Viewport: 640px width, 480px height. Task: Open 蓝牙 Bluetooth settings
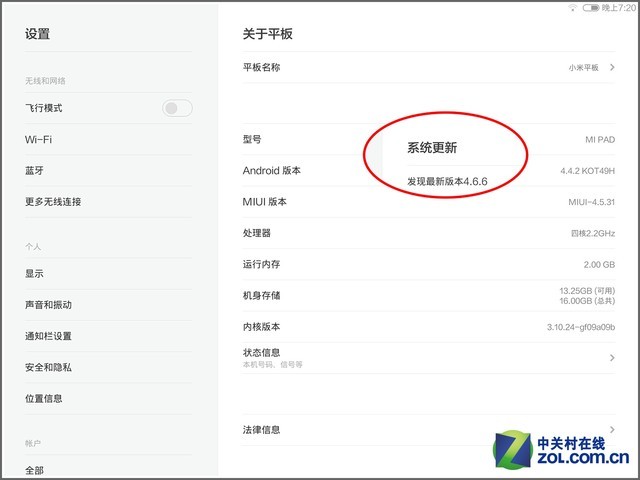coord(35,170)
